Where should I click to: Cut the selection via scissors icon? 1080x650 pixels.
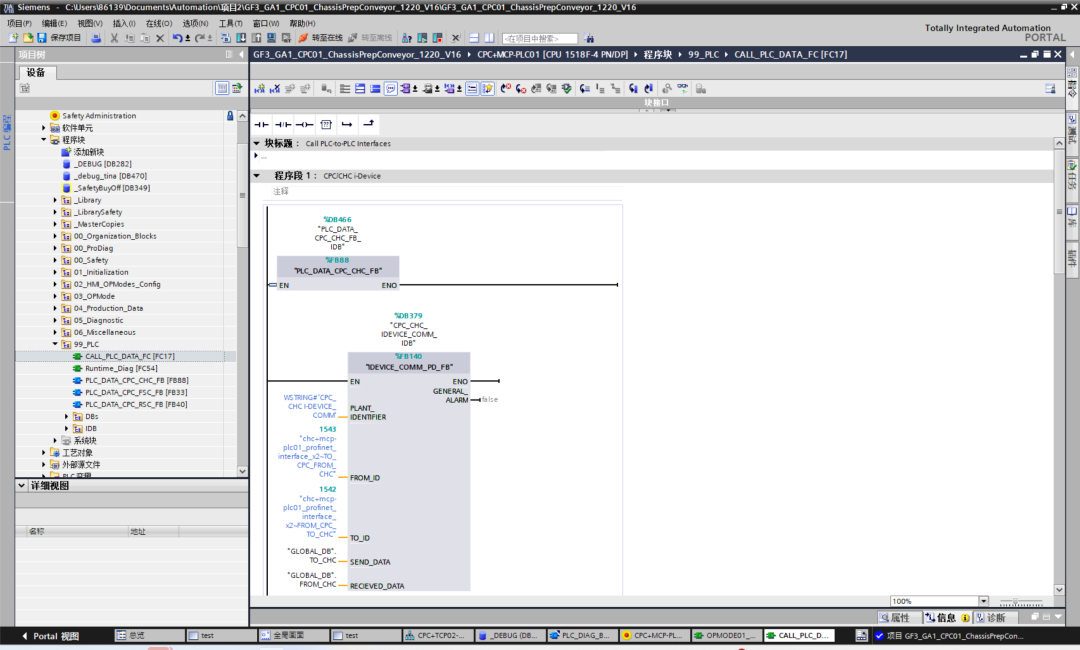[114, 38]
